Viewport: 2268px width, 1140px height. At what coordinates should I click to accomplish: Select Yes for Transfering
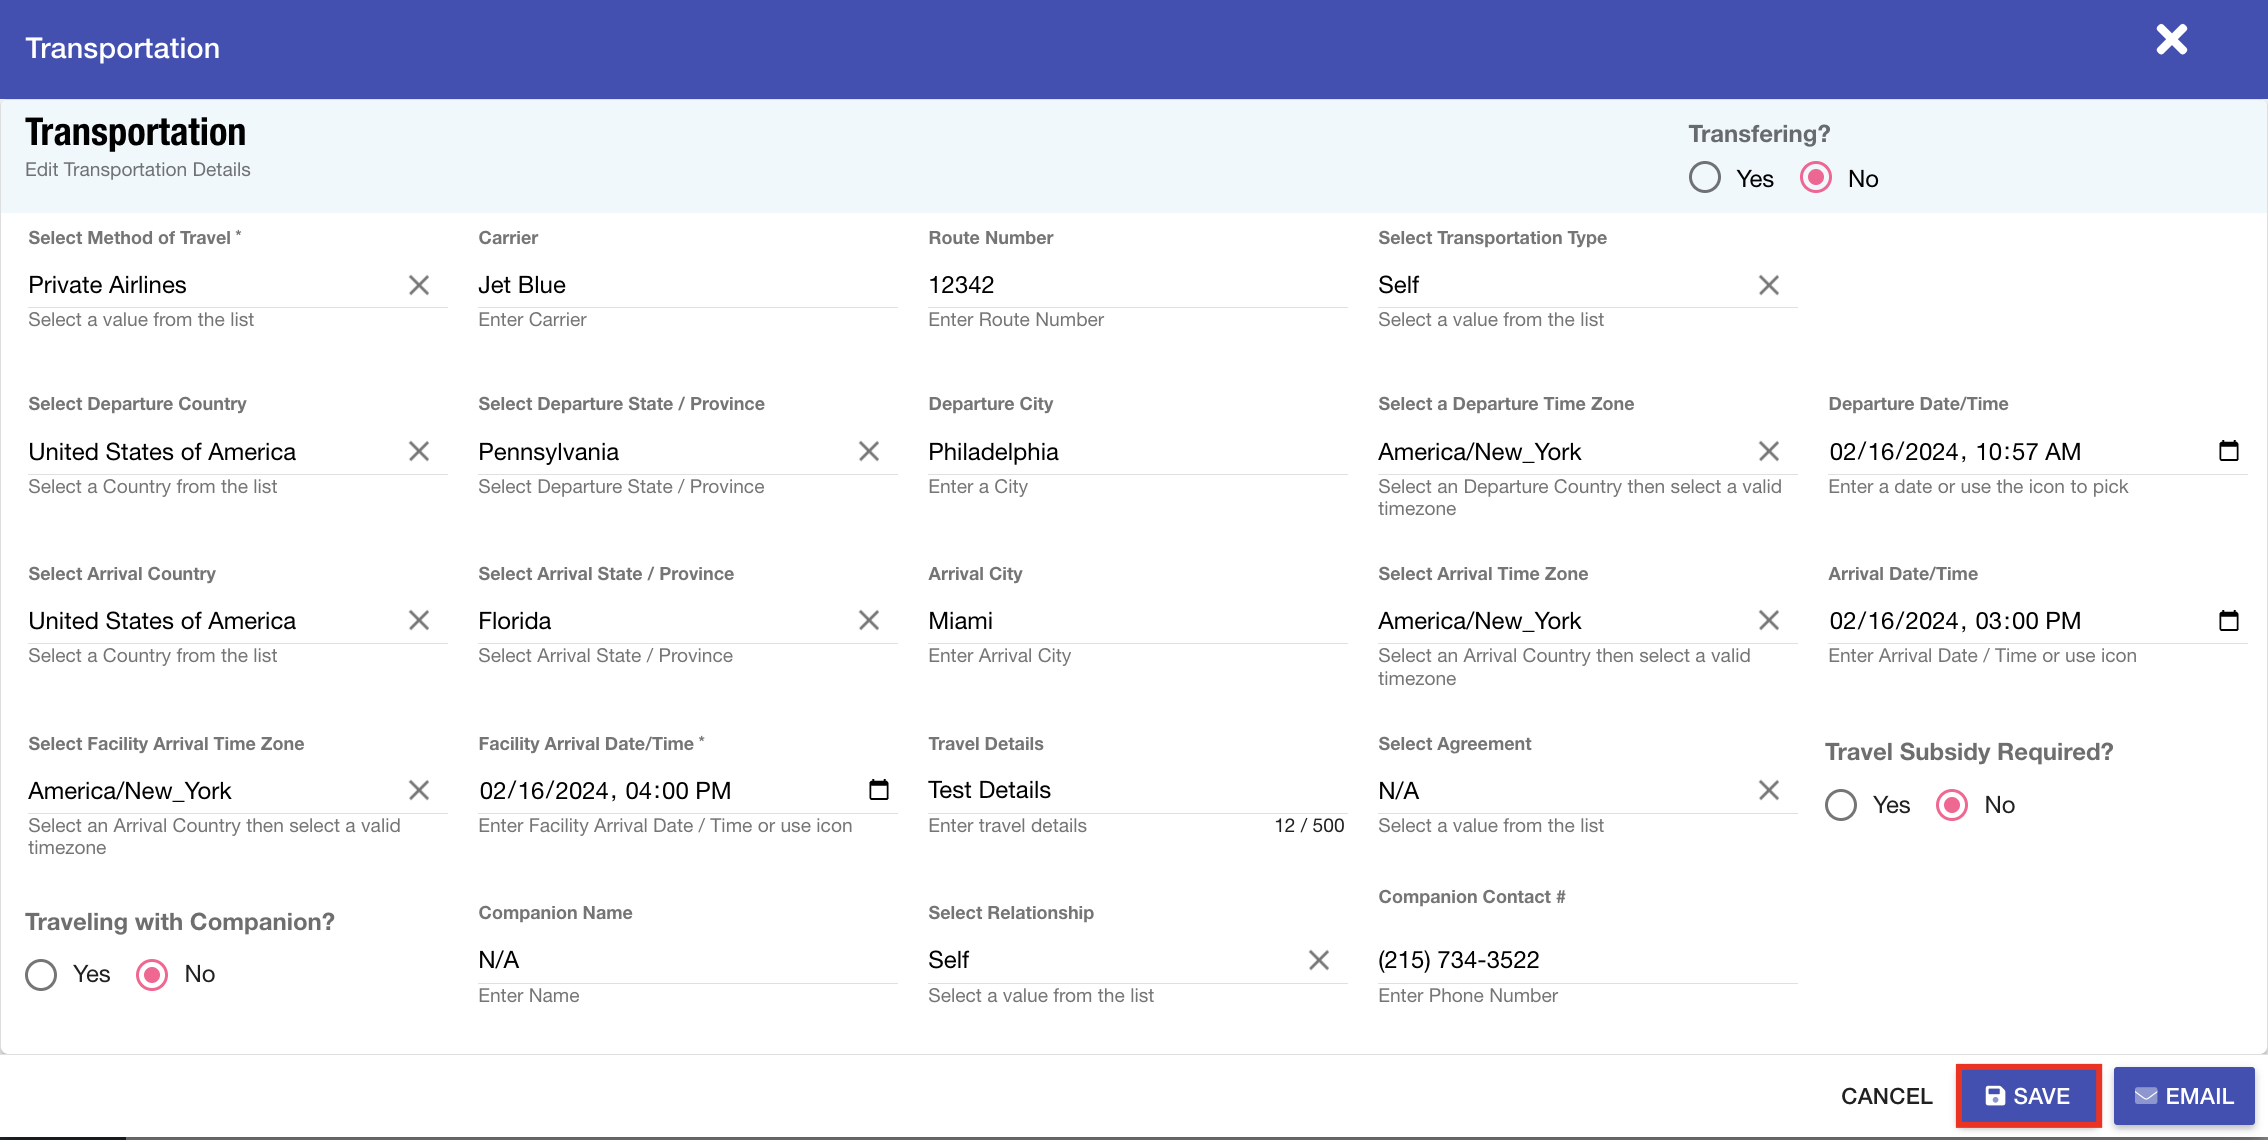1705,178
